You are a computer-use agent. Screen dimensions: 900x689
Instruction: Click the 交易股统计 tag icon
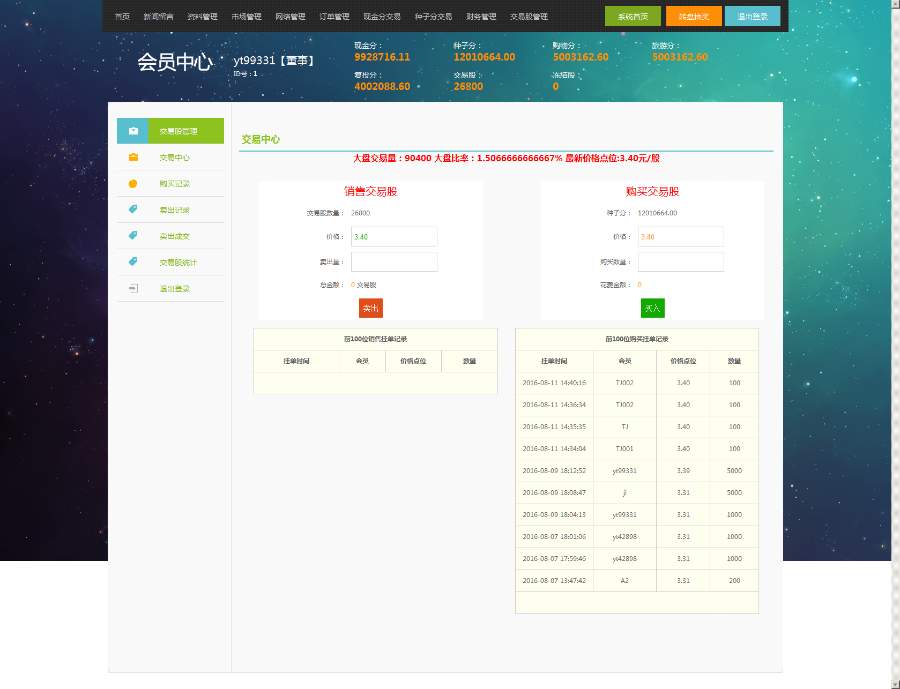pos(133,261)
